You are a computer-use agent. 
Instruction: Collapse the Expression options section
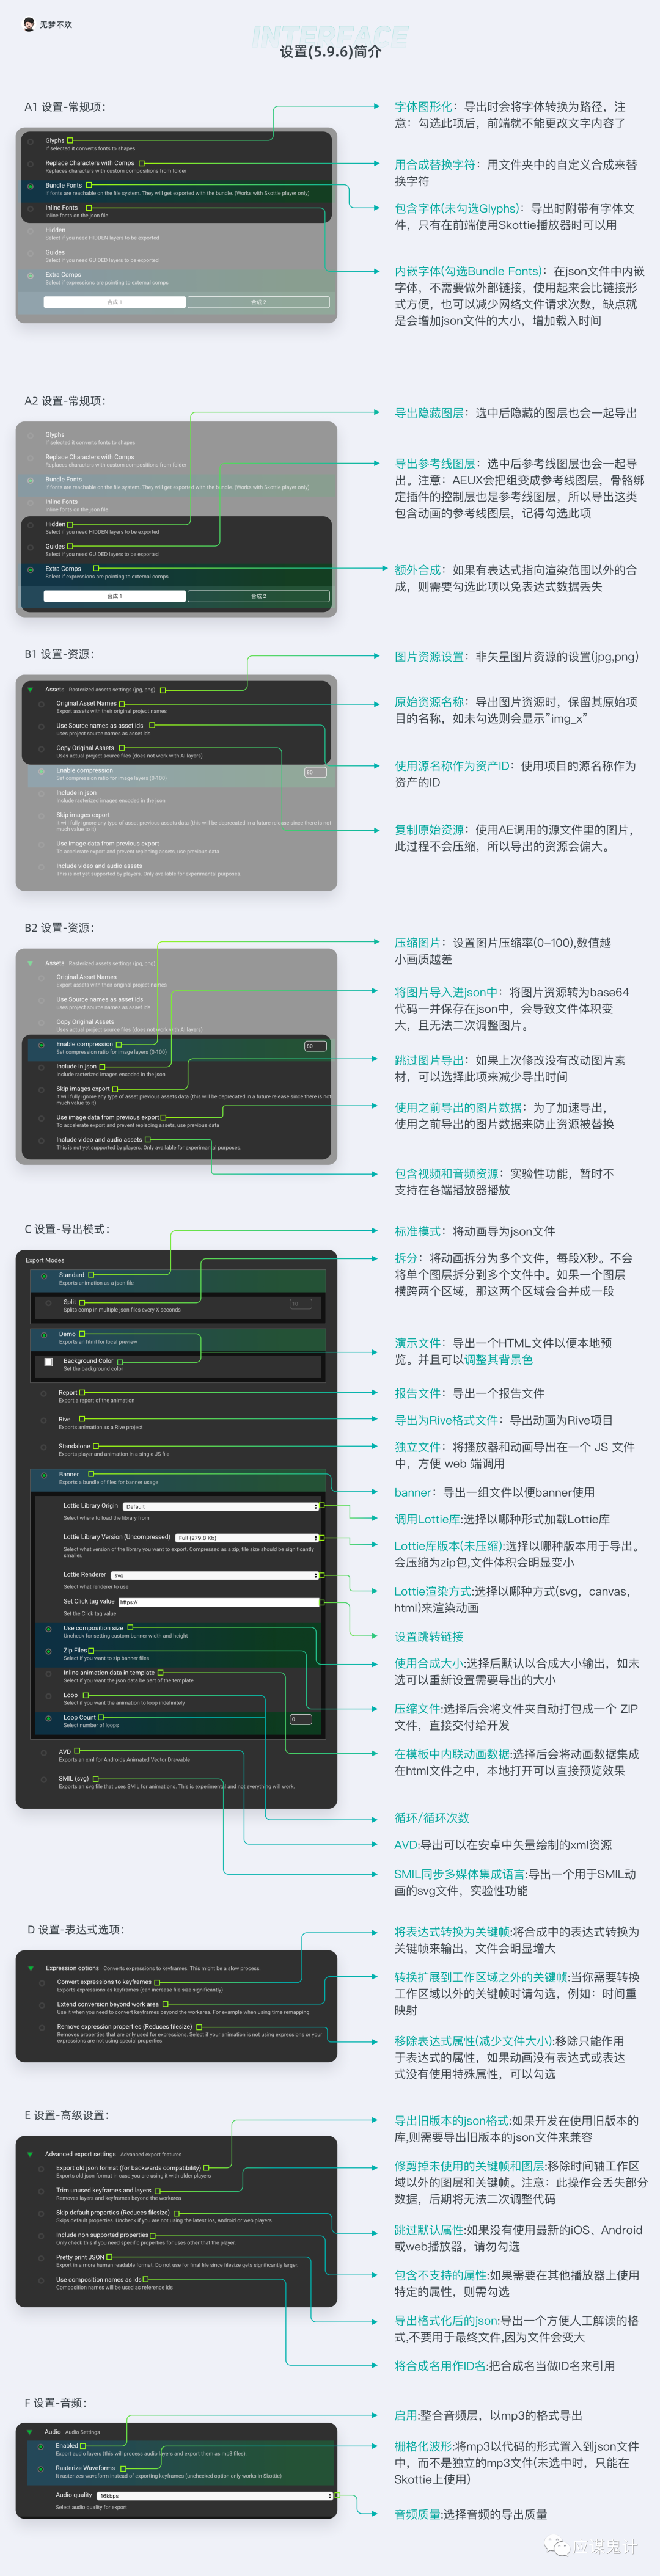coord(31,1969)
